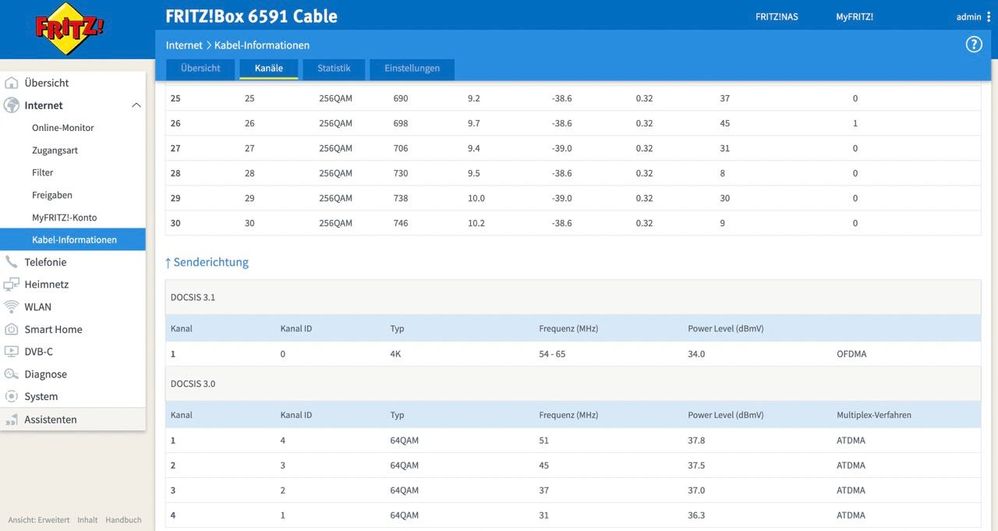This screenshot has height=531, width=998.
Task: Open Handbuch footer link
Action: 123,520
